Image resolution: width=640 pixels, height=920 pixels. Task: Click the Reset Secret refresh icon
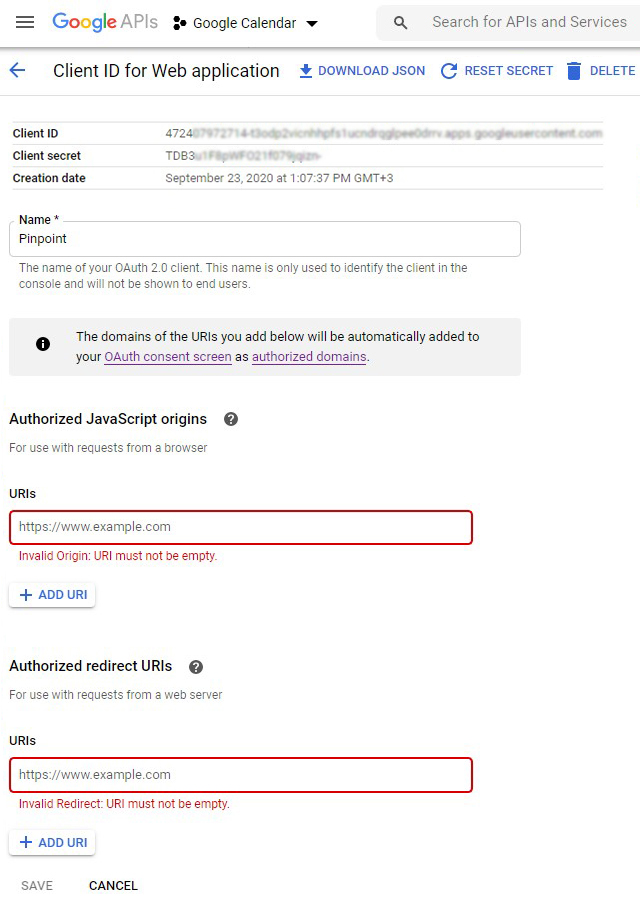coord(449,71)
